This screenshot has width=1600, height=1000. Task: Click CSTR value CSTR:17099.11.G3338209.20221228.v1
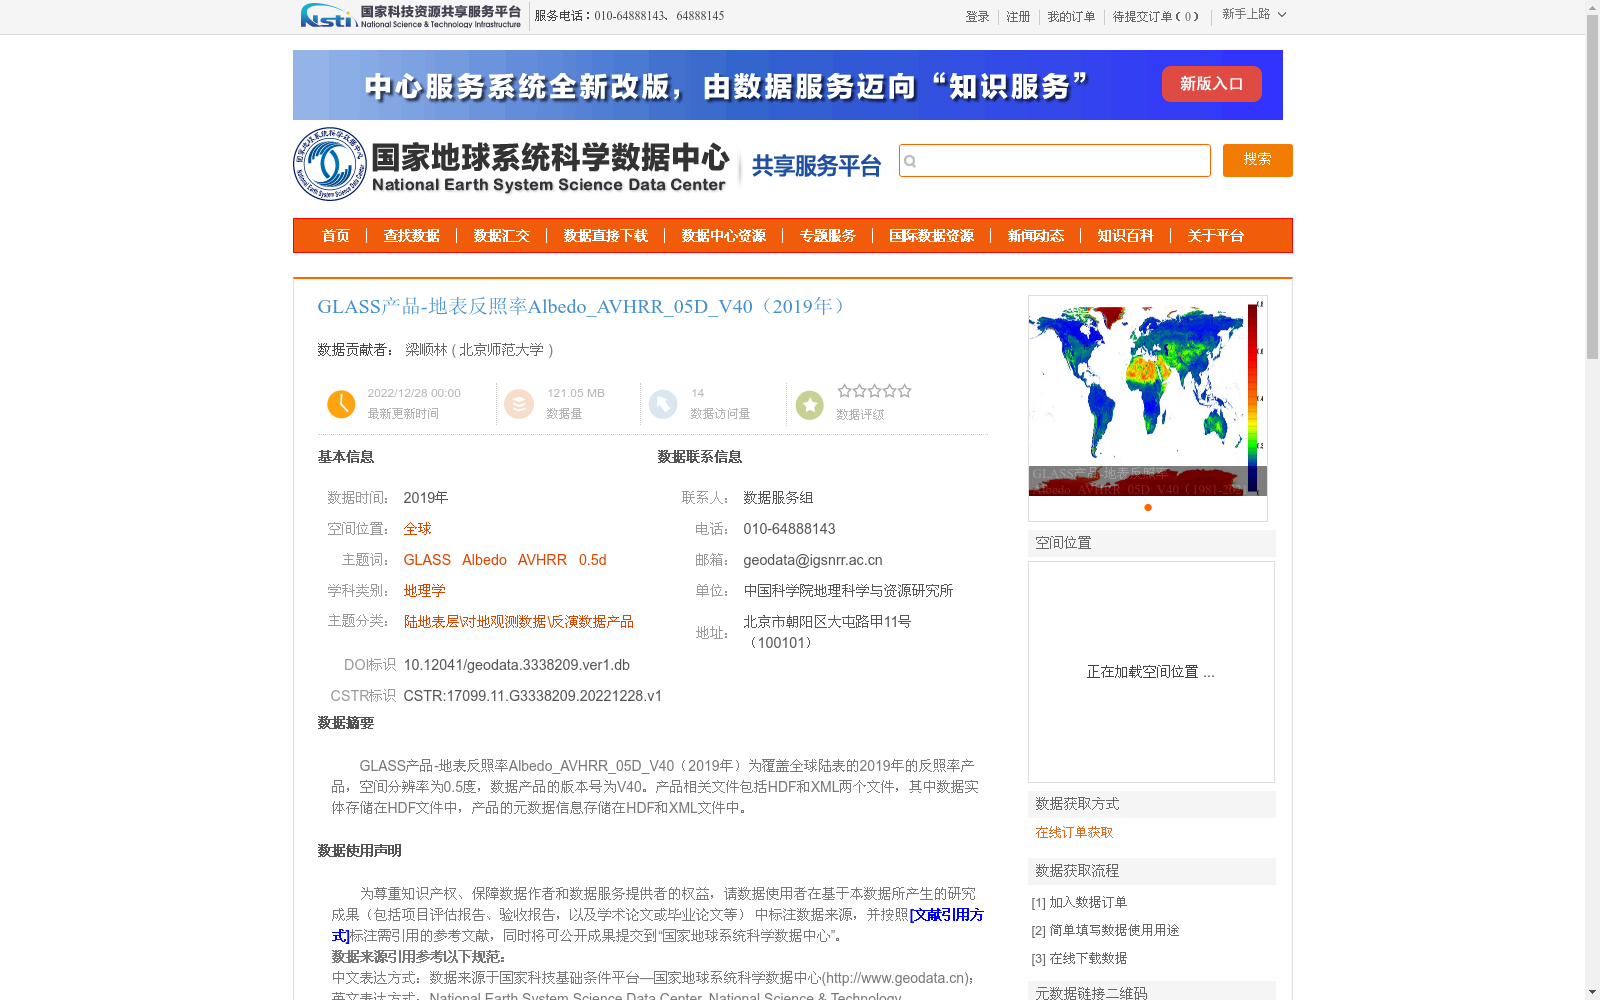tap(533, 696)
